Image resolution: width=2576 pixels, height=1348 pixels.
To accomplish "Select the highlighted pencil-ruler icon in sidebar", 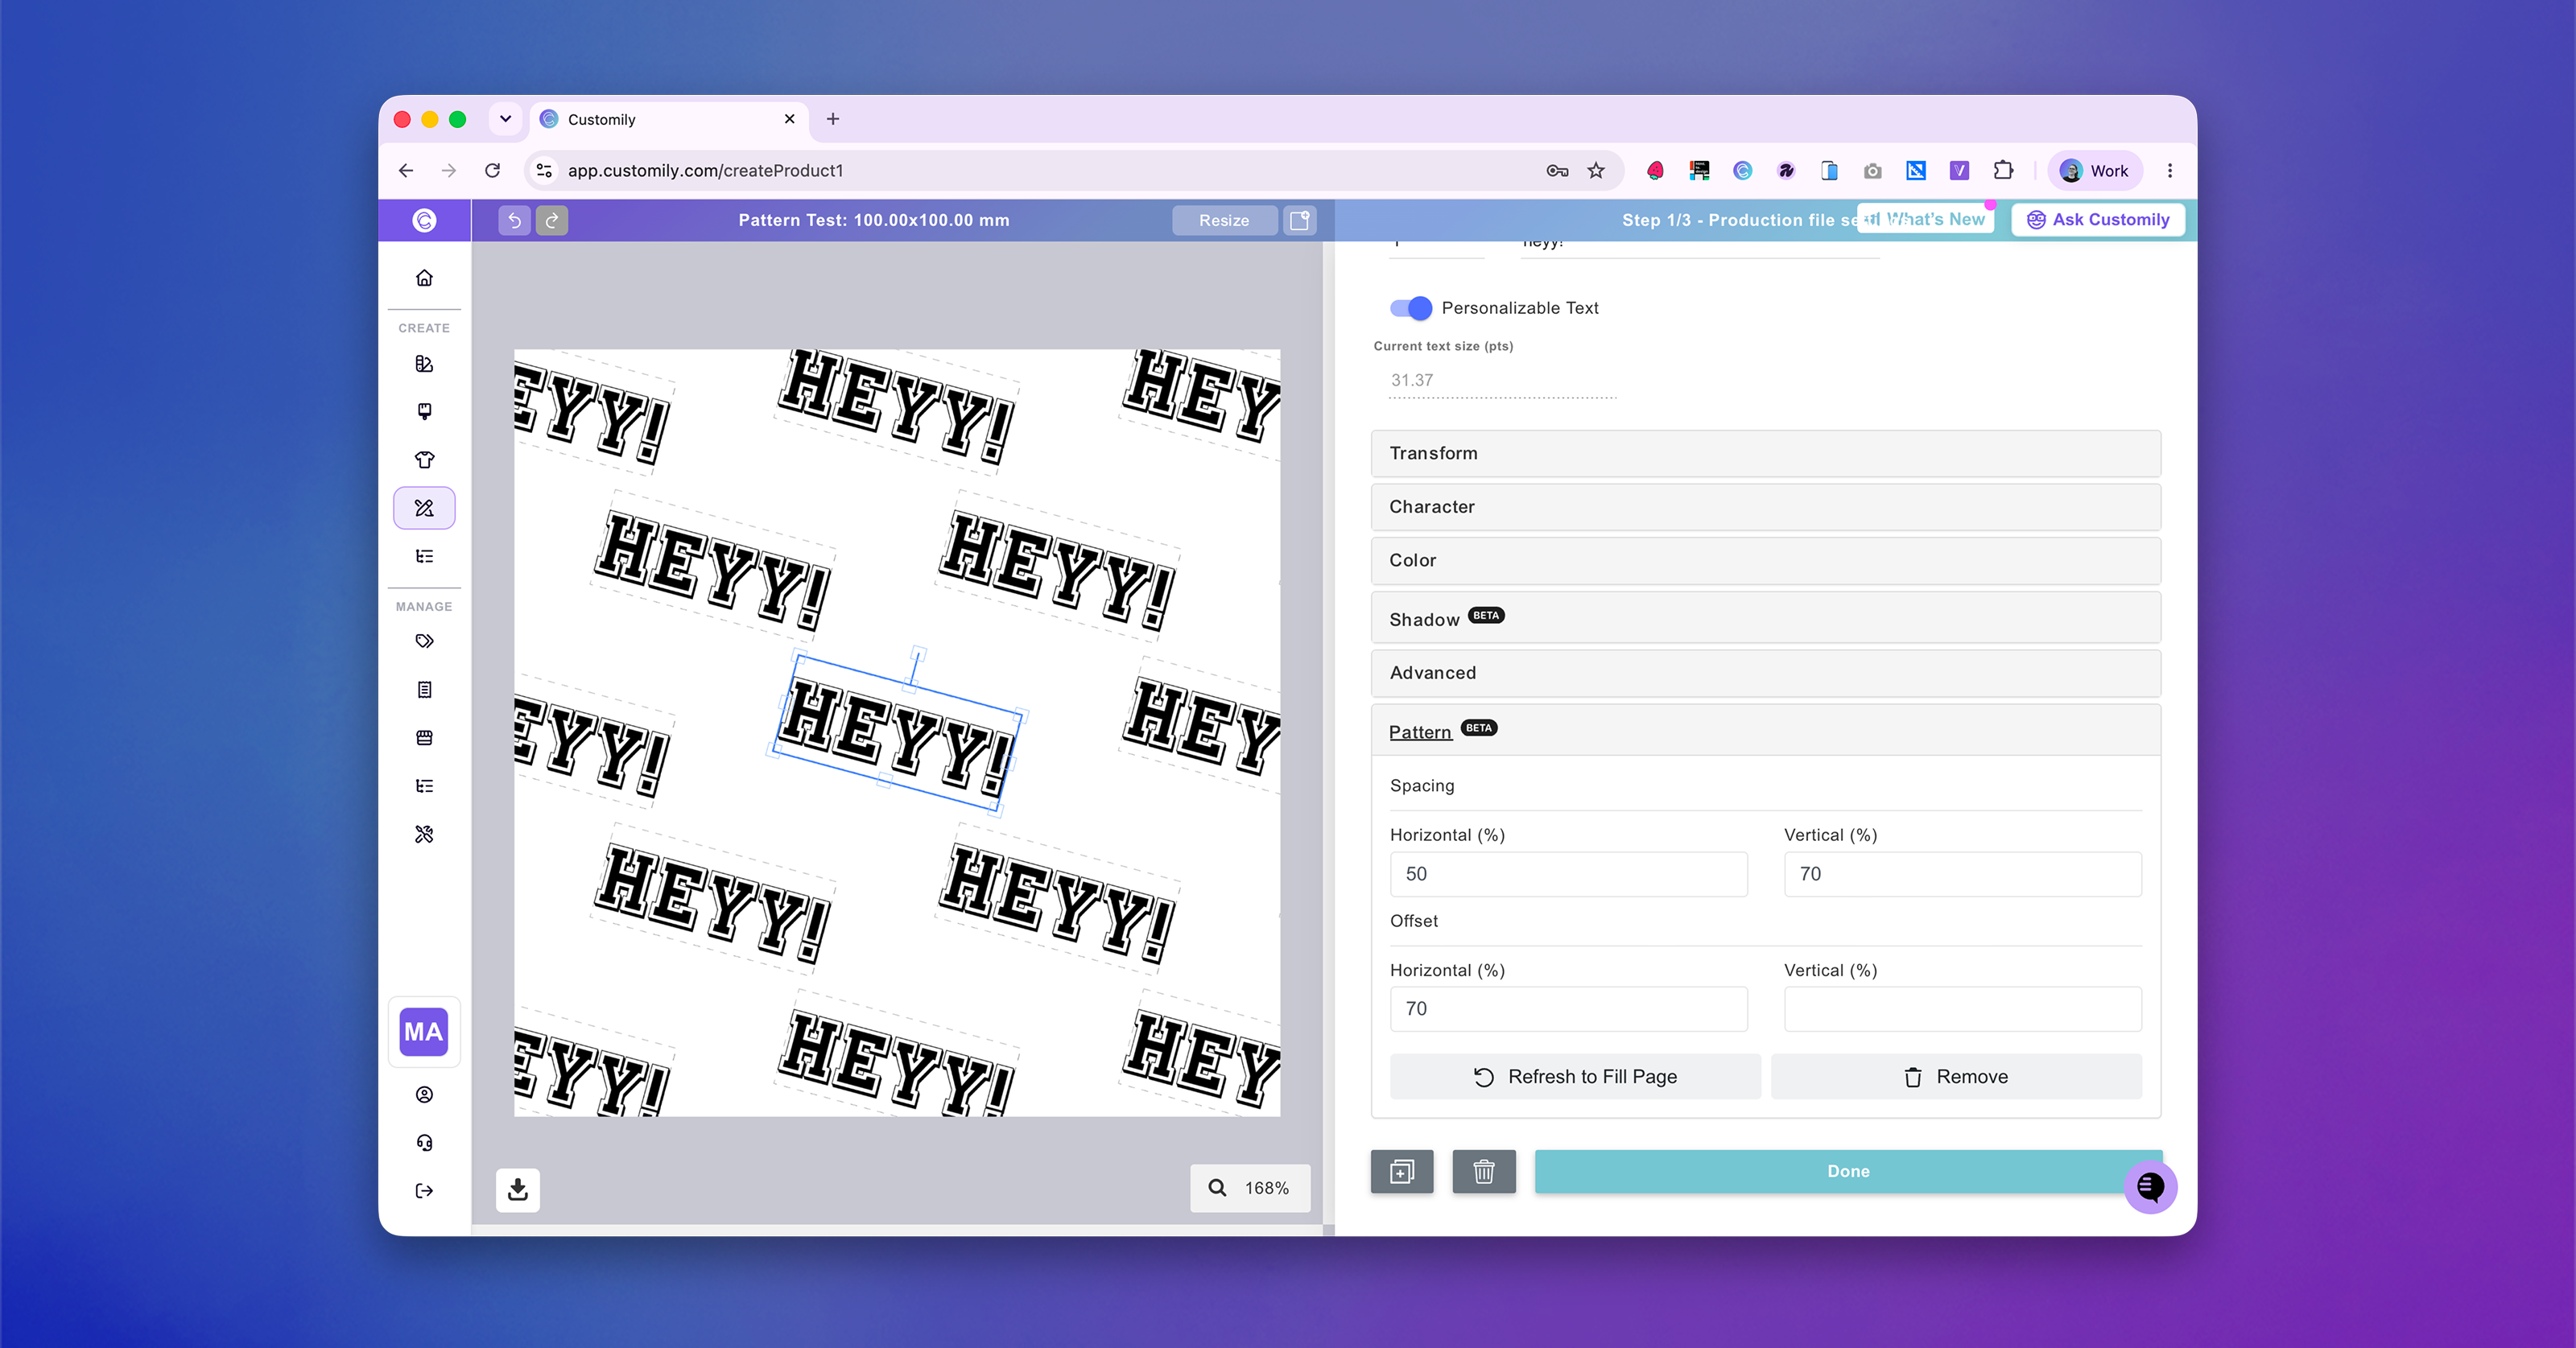I will (424, 508).
